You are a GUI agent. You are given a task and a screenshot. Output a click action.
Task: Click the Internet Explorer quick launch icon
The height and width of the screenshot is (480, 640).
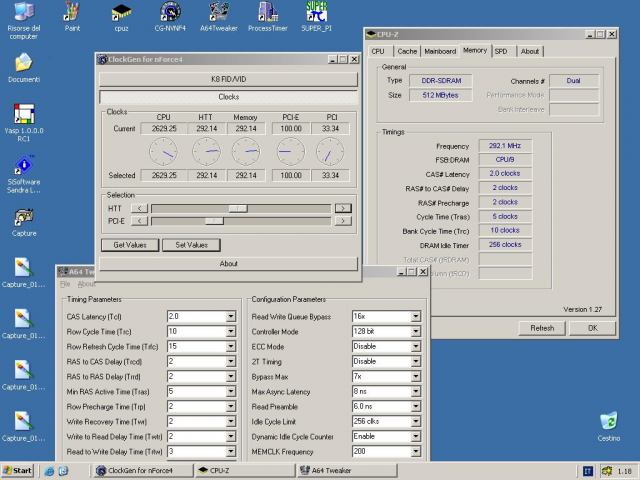pyautogui.click(x=49, y=471)
